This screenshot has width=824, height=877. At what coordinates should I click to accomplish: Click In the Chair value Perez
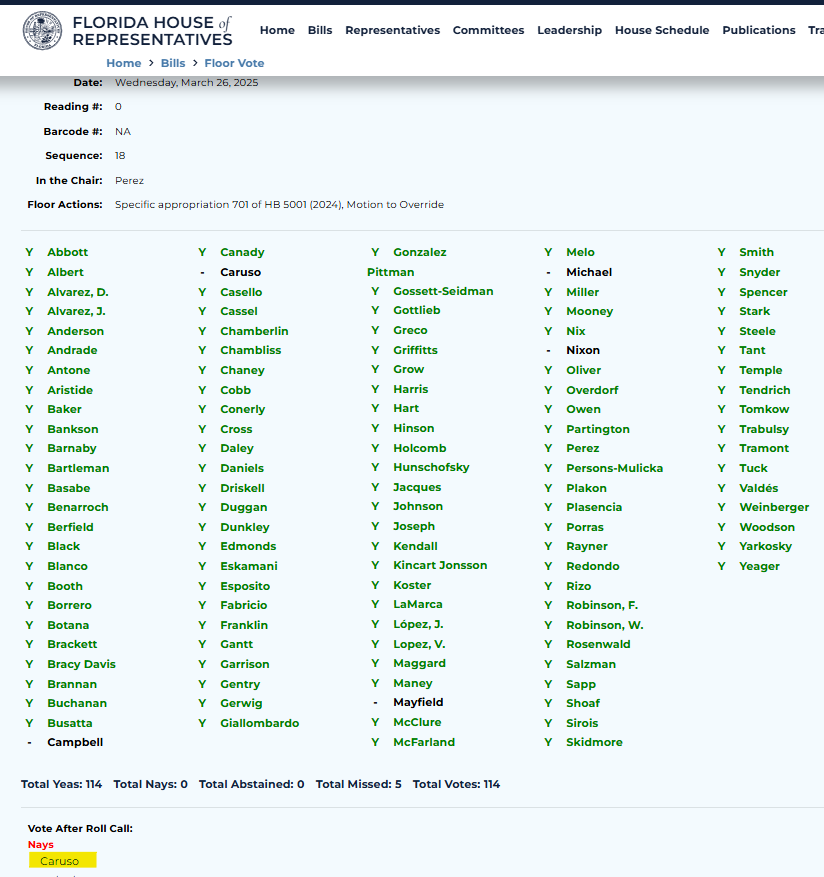coord(129,181)
